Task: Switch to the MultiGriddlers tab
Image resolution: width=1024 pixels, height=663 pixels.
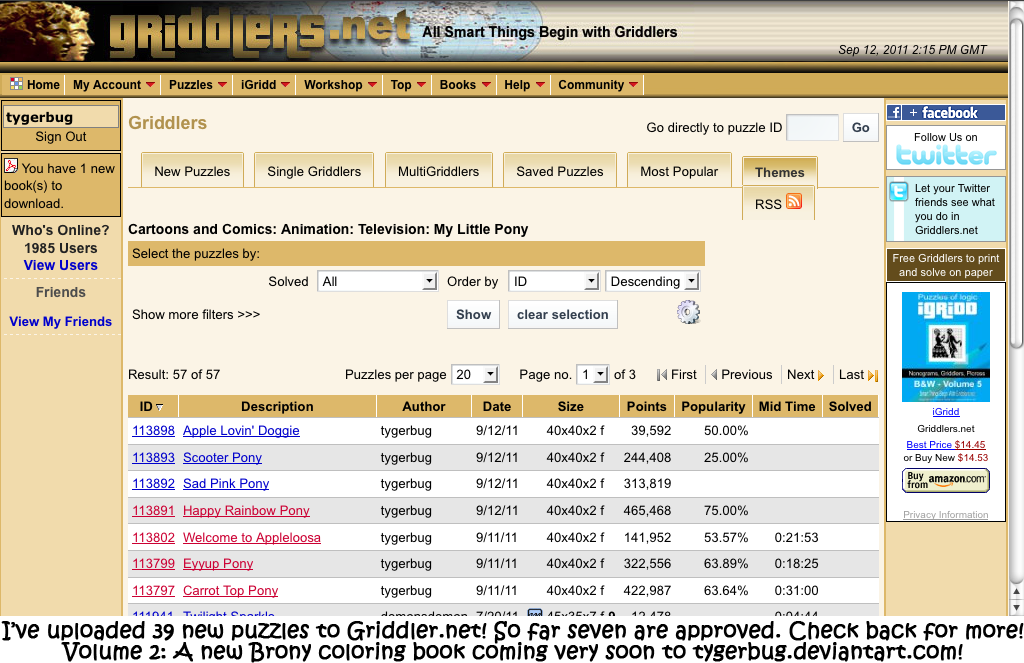Action: (x=438, y=171)
